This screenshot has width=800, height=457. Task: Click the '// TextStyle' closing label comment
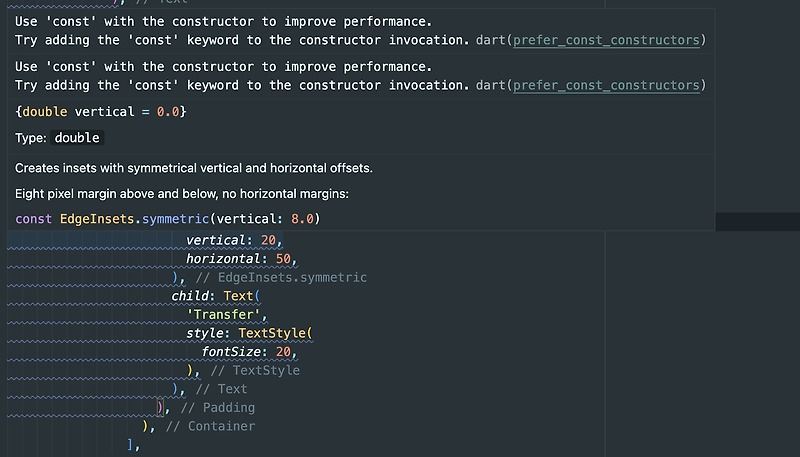pyautogui.click(x=255, y=370)
